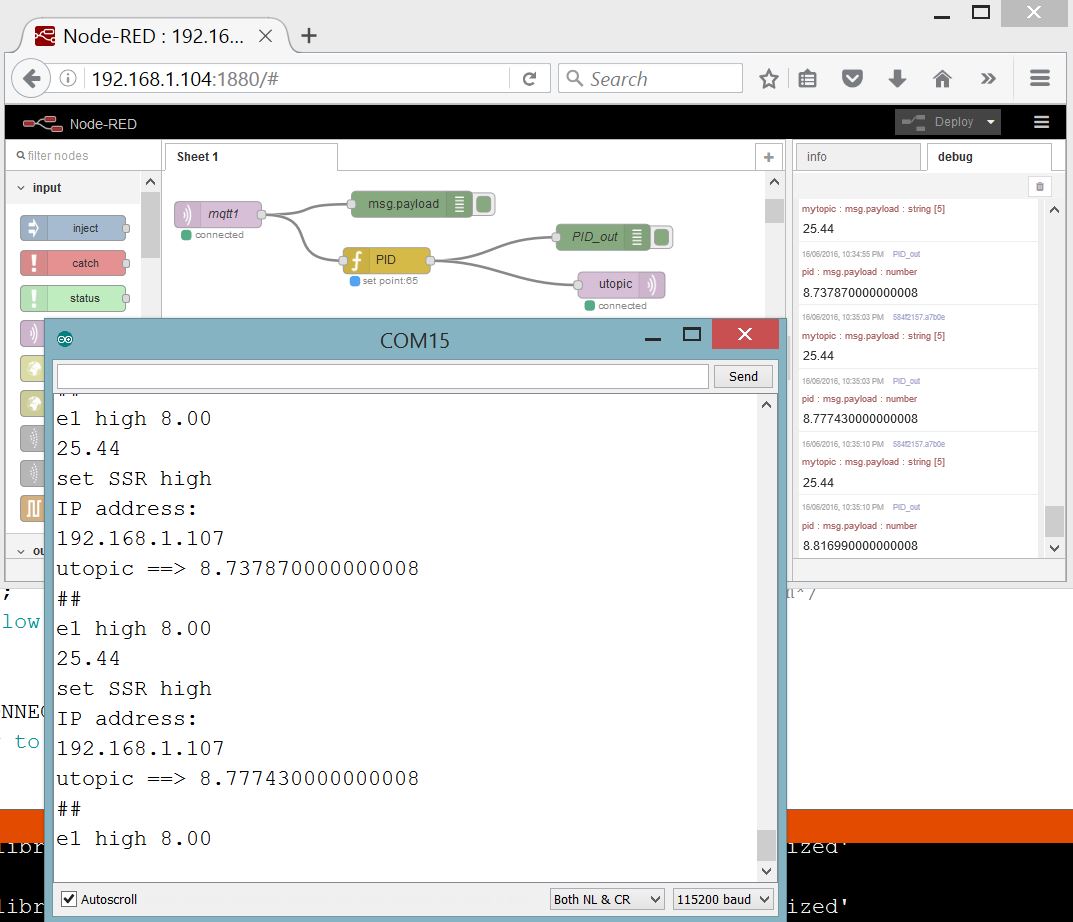This screenshot has height=922, width=1073.
Task: Click debug value 8.737870000000008
Action: (860, 292)
